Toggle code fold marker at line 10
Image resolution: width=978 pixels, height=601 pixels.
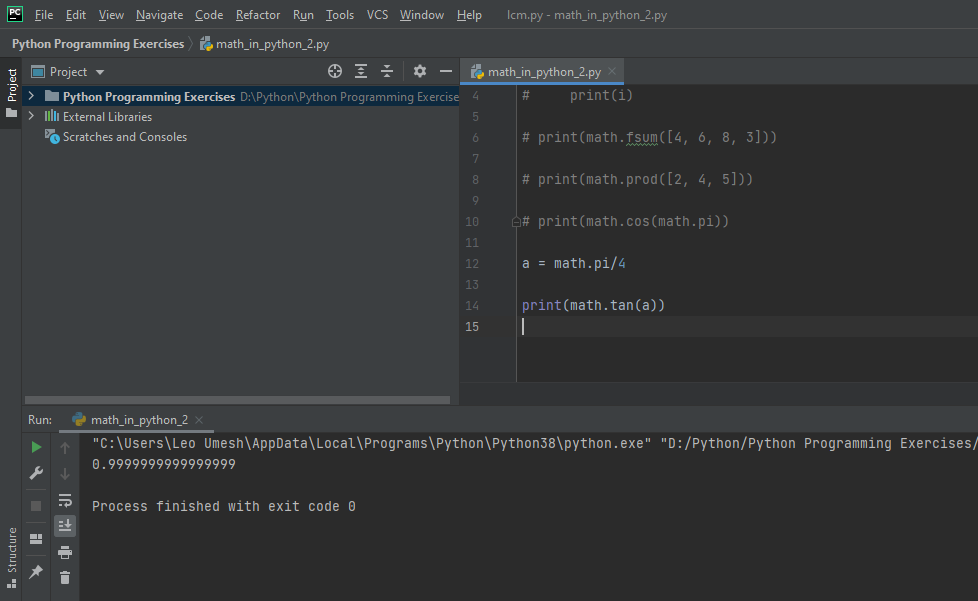point(516,221)
